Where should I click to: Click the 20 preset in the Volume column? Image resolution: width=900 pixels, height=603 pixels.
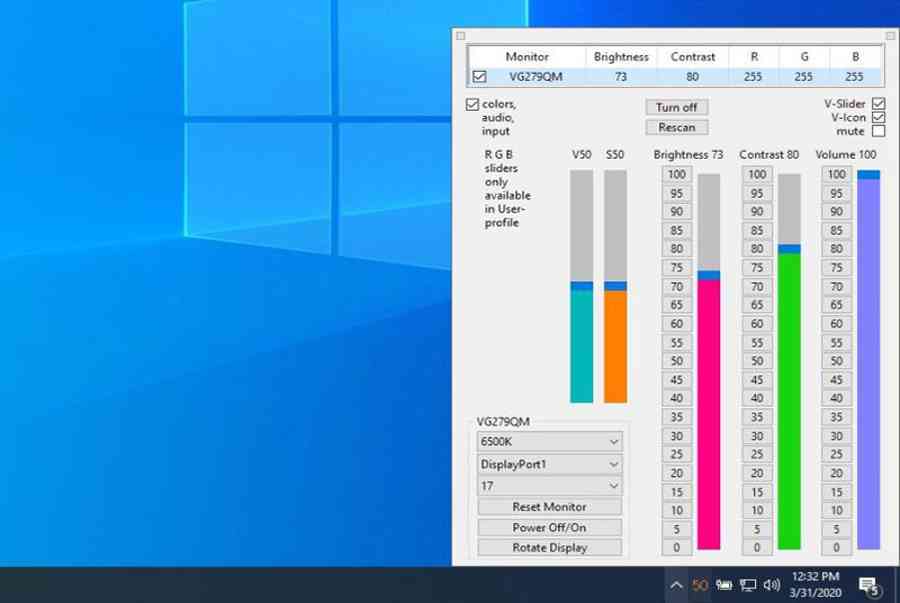(x=836, y=474)
